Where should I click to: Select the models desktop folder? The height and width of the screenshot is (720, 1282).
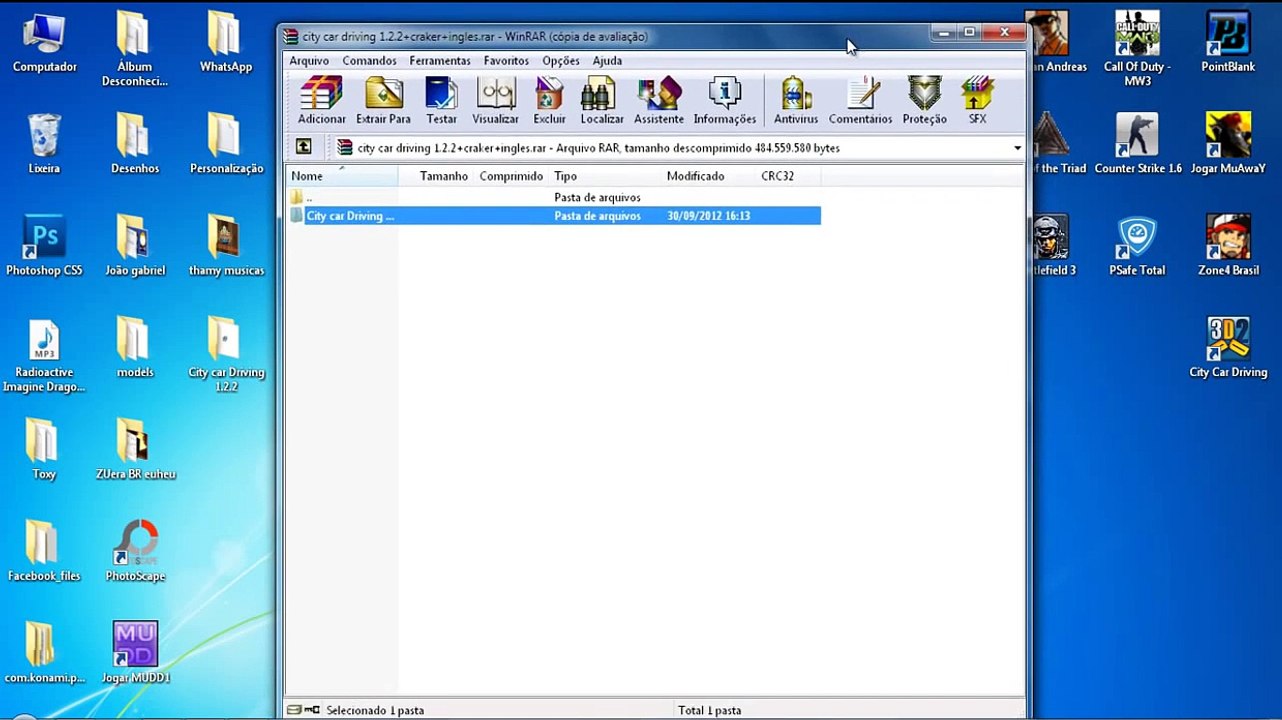135,347
